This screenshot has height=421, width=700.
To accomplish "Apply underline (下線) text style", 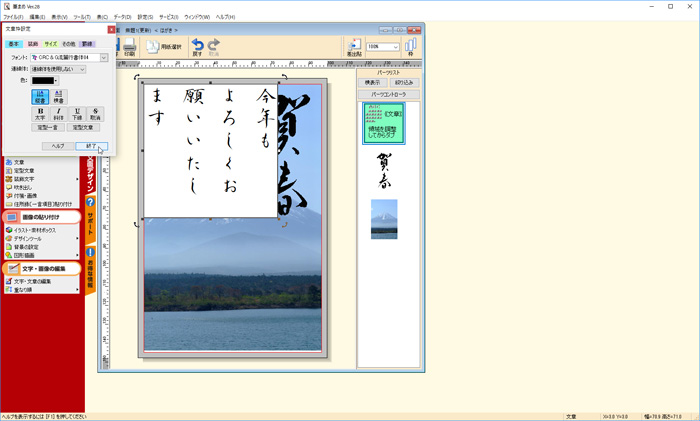I will (77, 114).
